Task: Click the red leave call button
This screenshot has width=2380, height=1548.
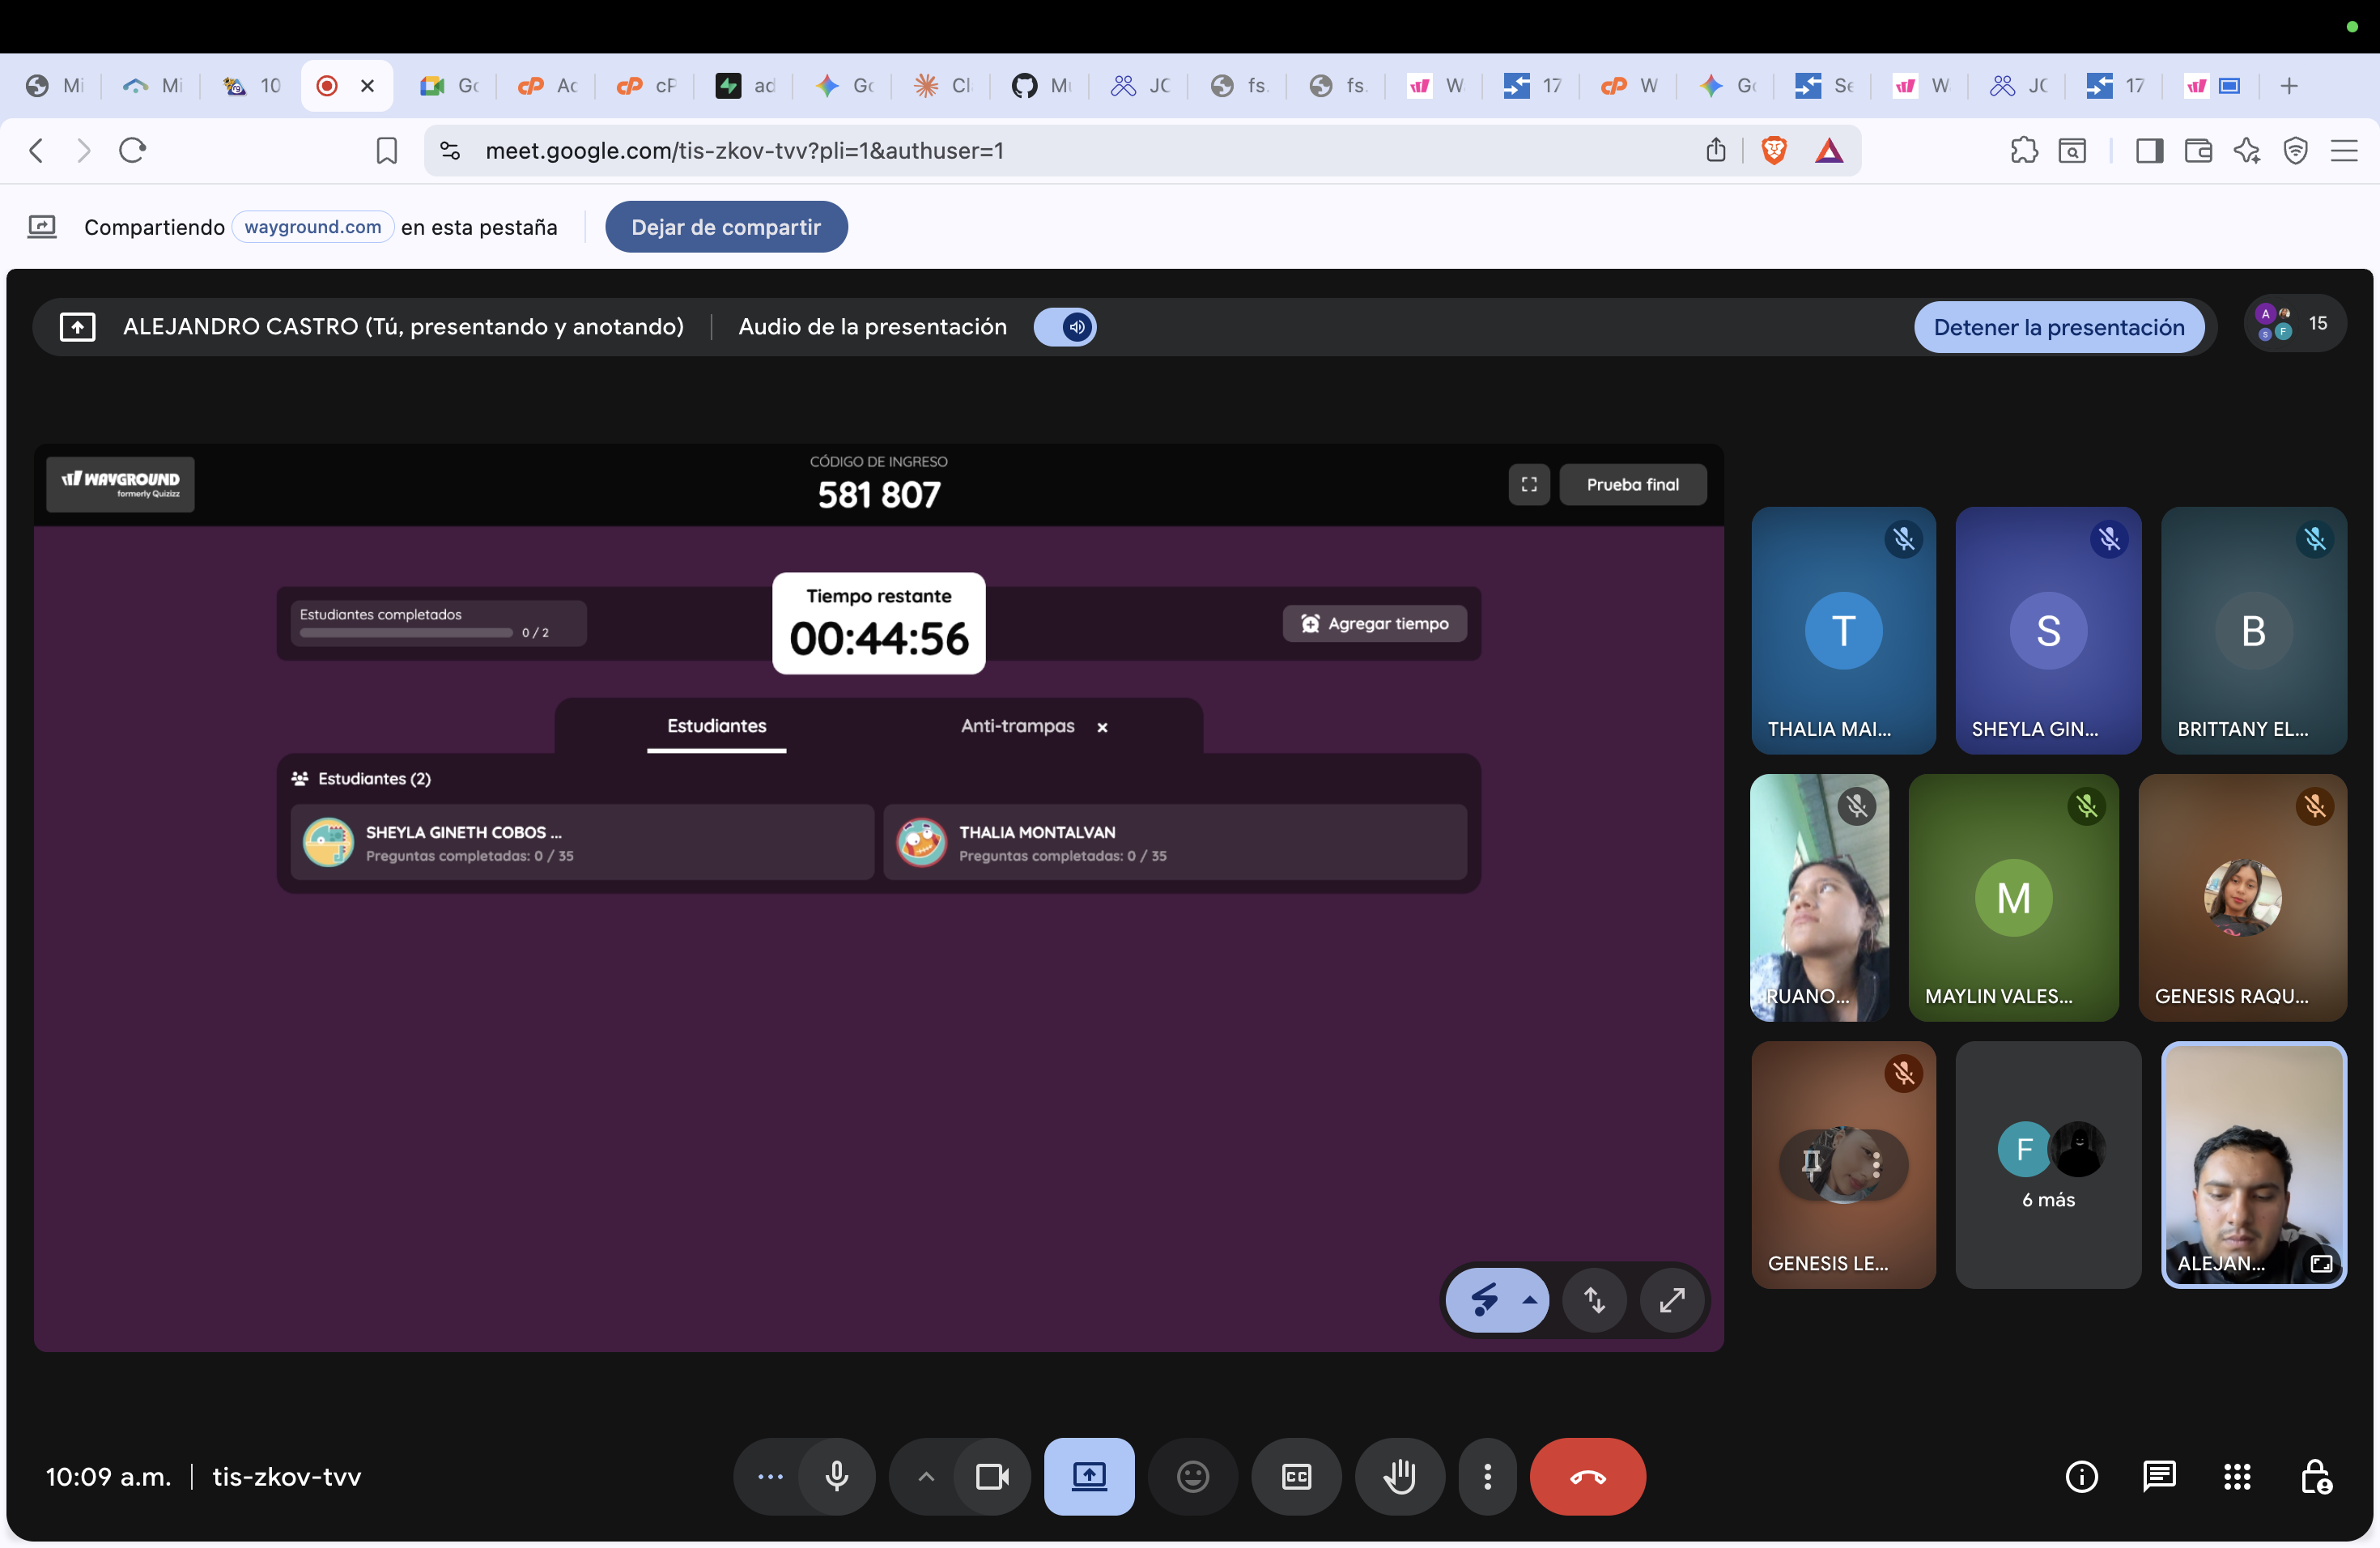Action: (1587, 1476)
